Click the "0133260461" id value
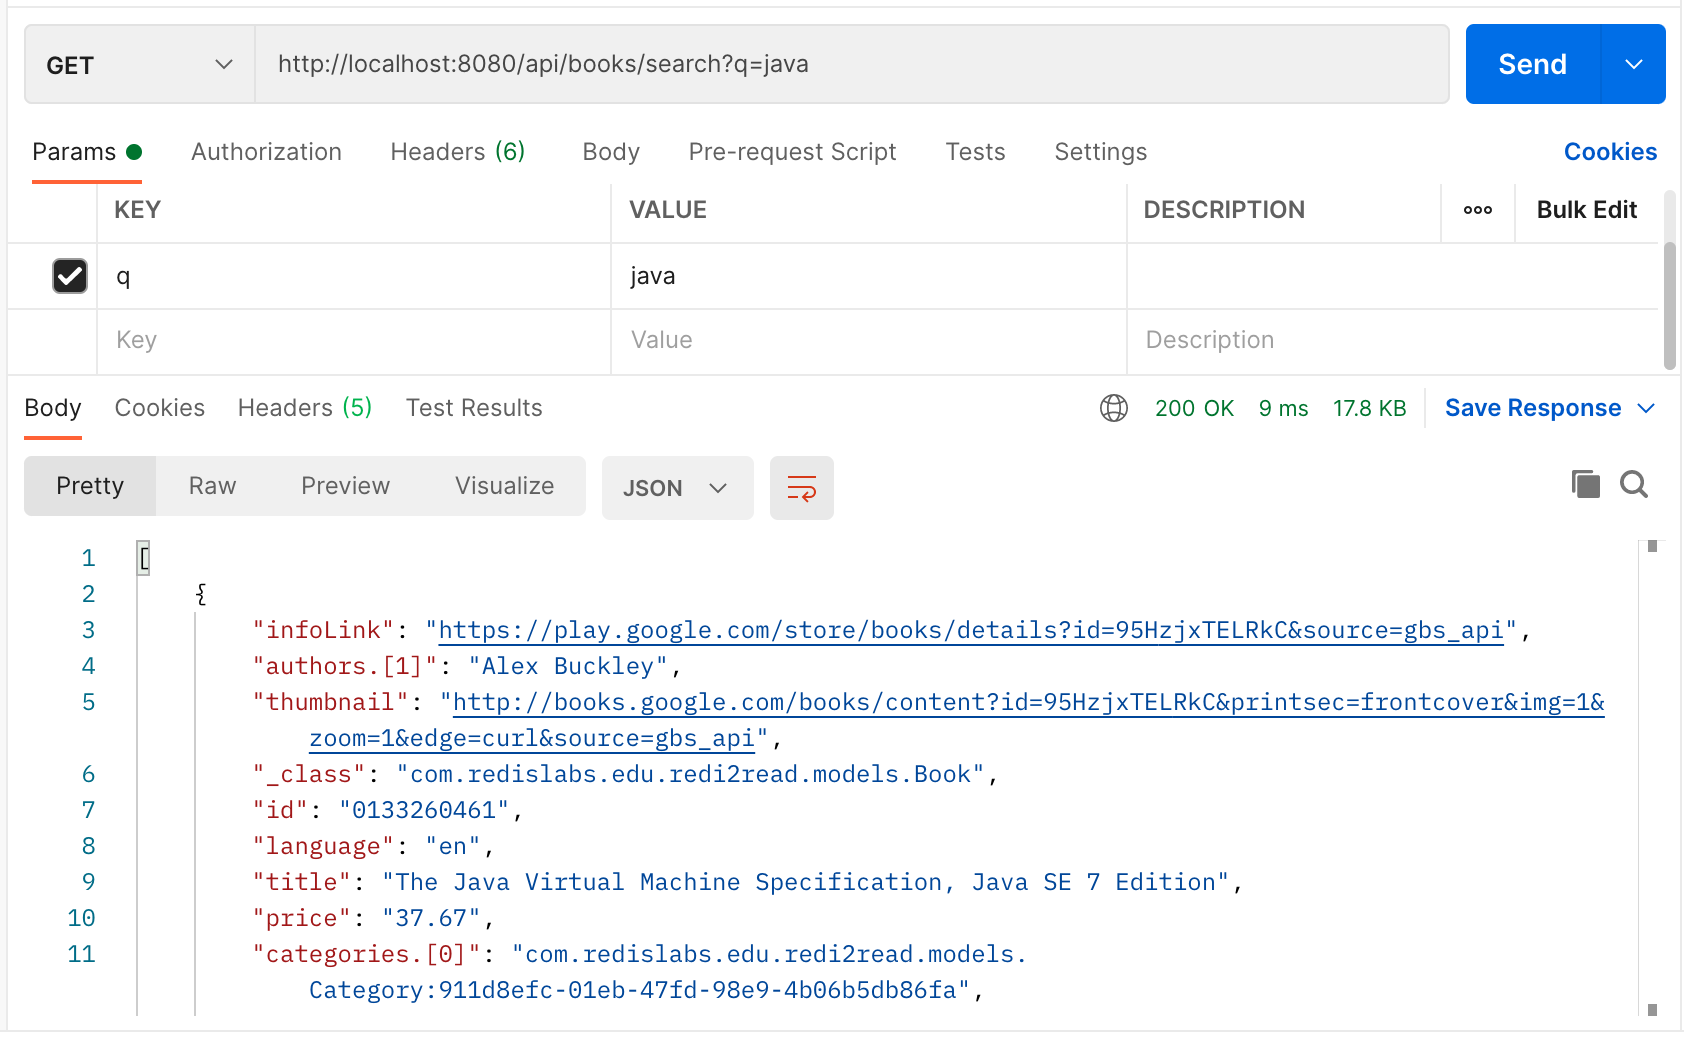This screenshot has width=1684, height=1040. (424, 810)
